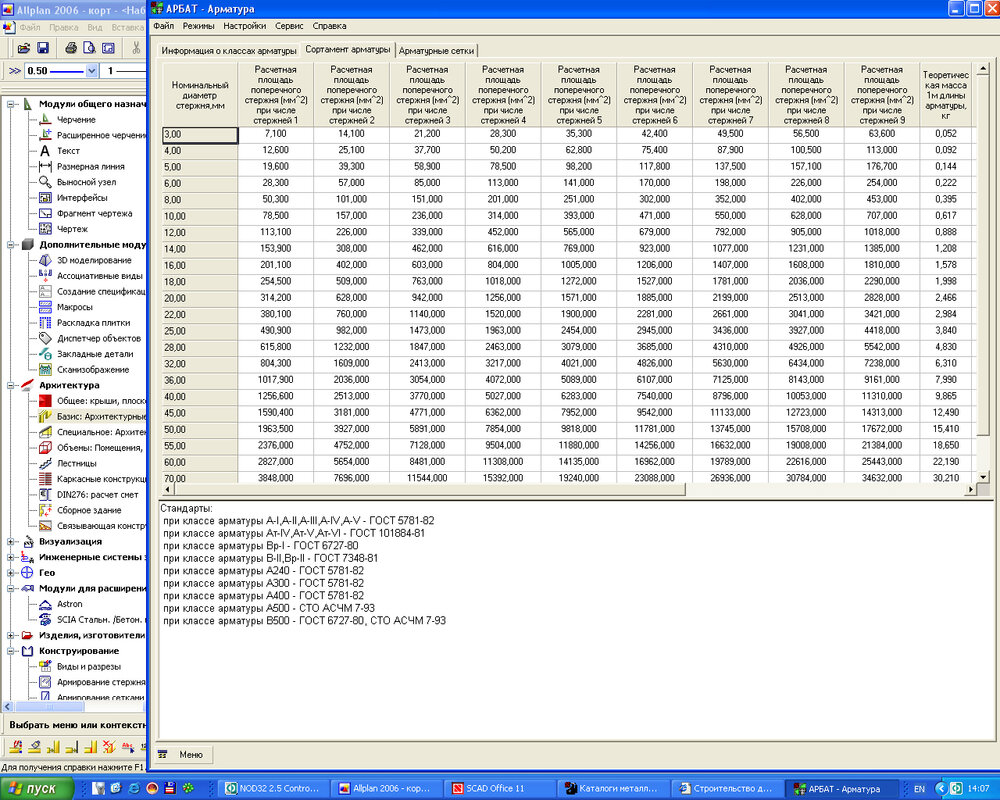Image resolution: width=1000 pixels, height=800 pixels.
Task: Click the Print icon in Allplan toolbar
Action: pyautogui.click(x=71, y=47)
